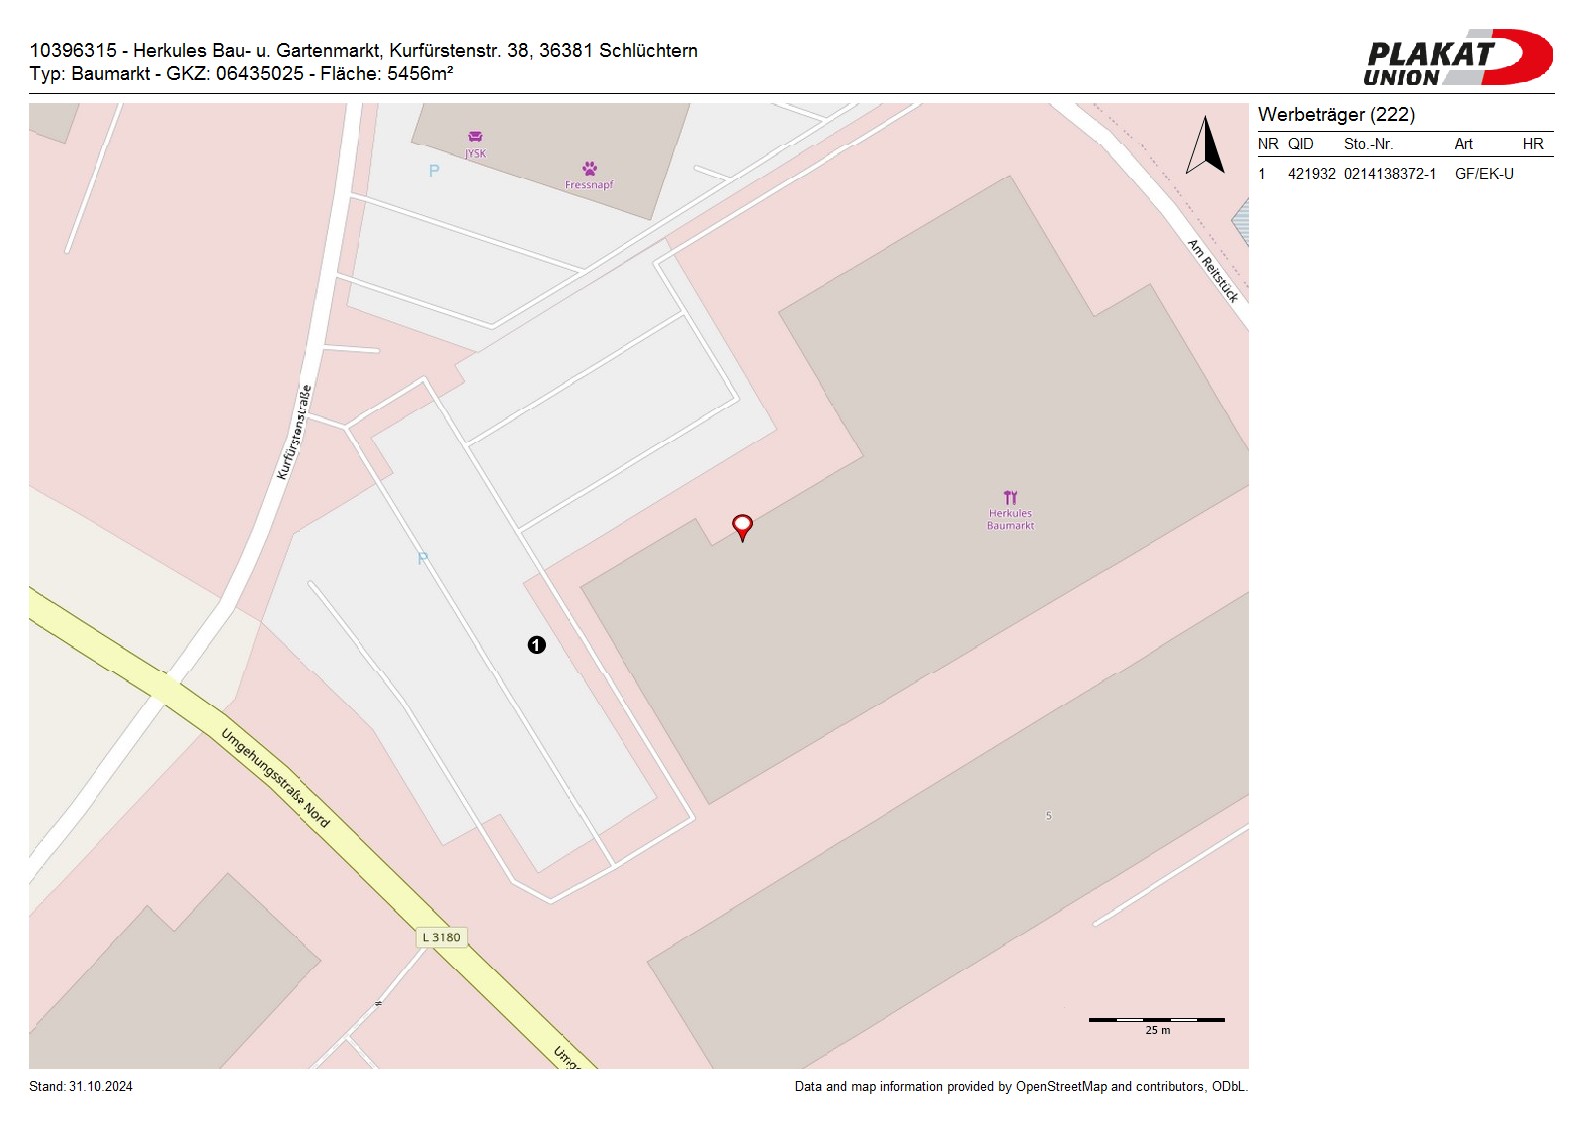Click the parking P symbol left of marker 1
Viewport: 1587px width, 1123px height.
(x=422, y=559)
